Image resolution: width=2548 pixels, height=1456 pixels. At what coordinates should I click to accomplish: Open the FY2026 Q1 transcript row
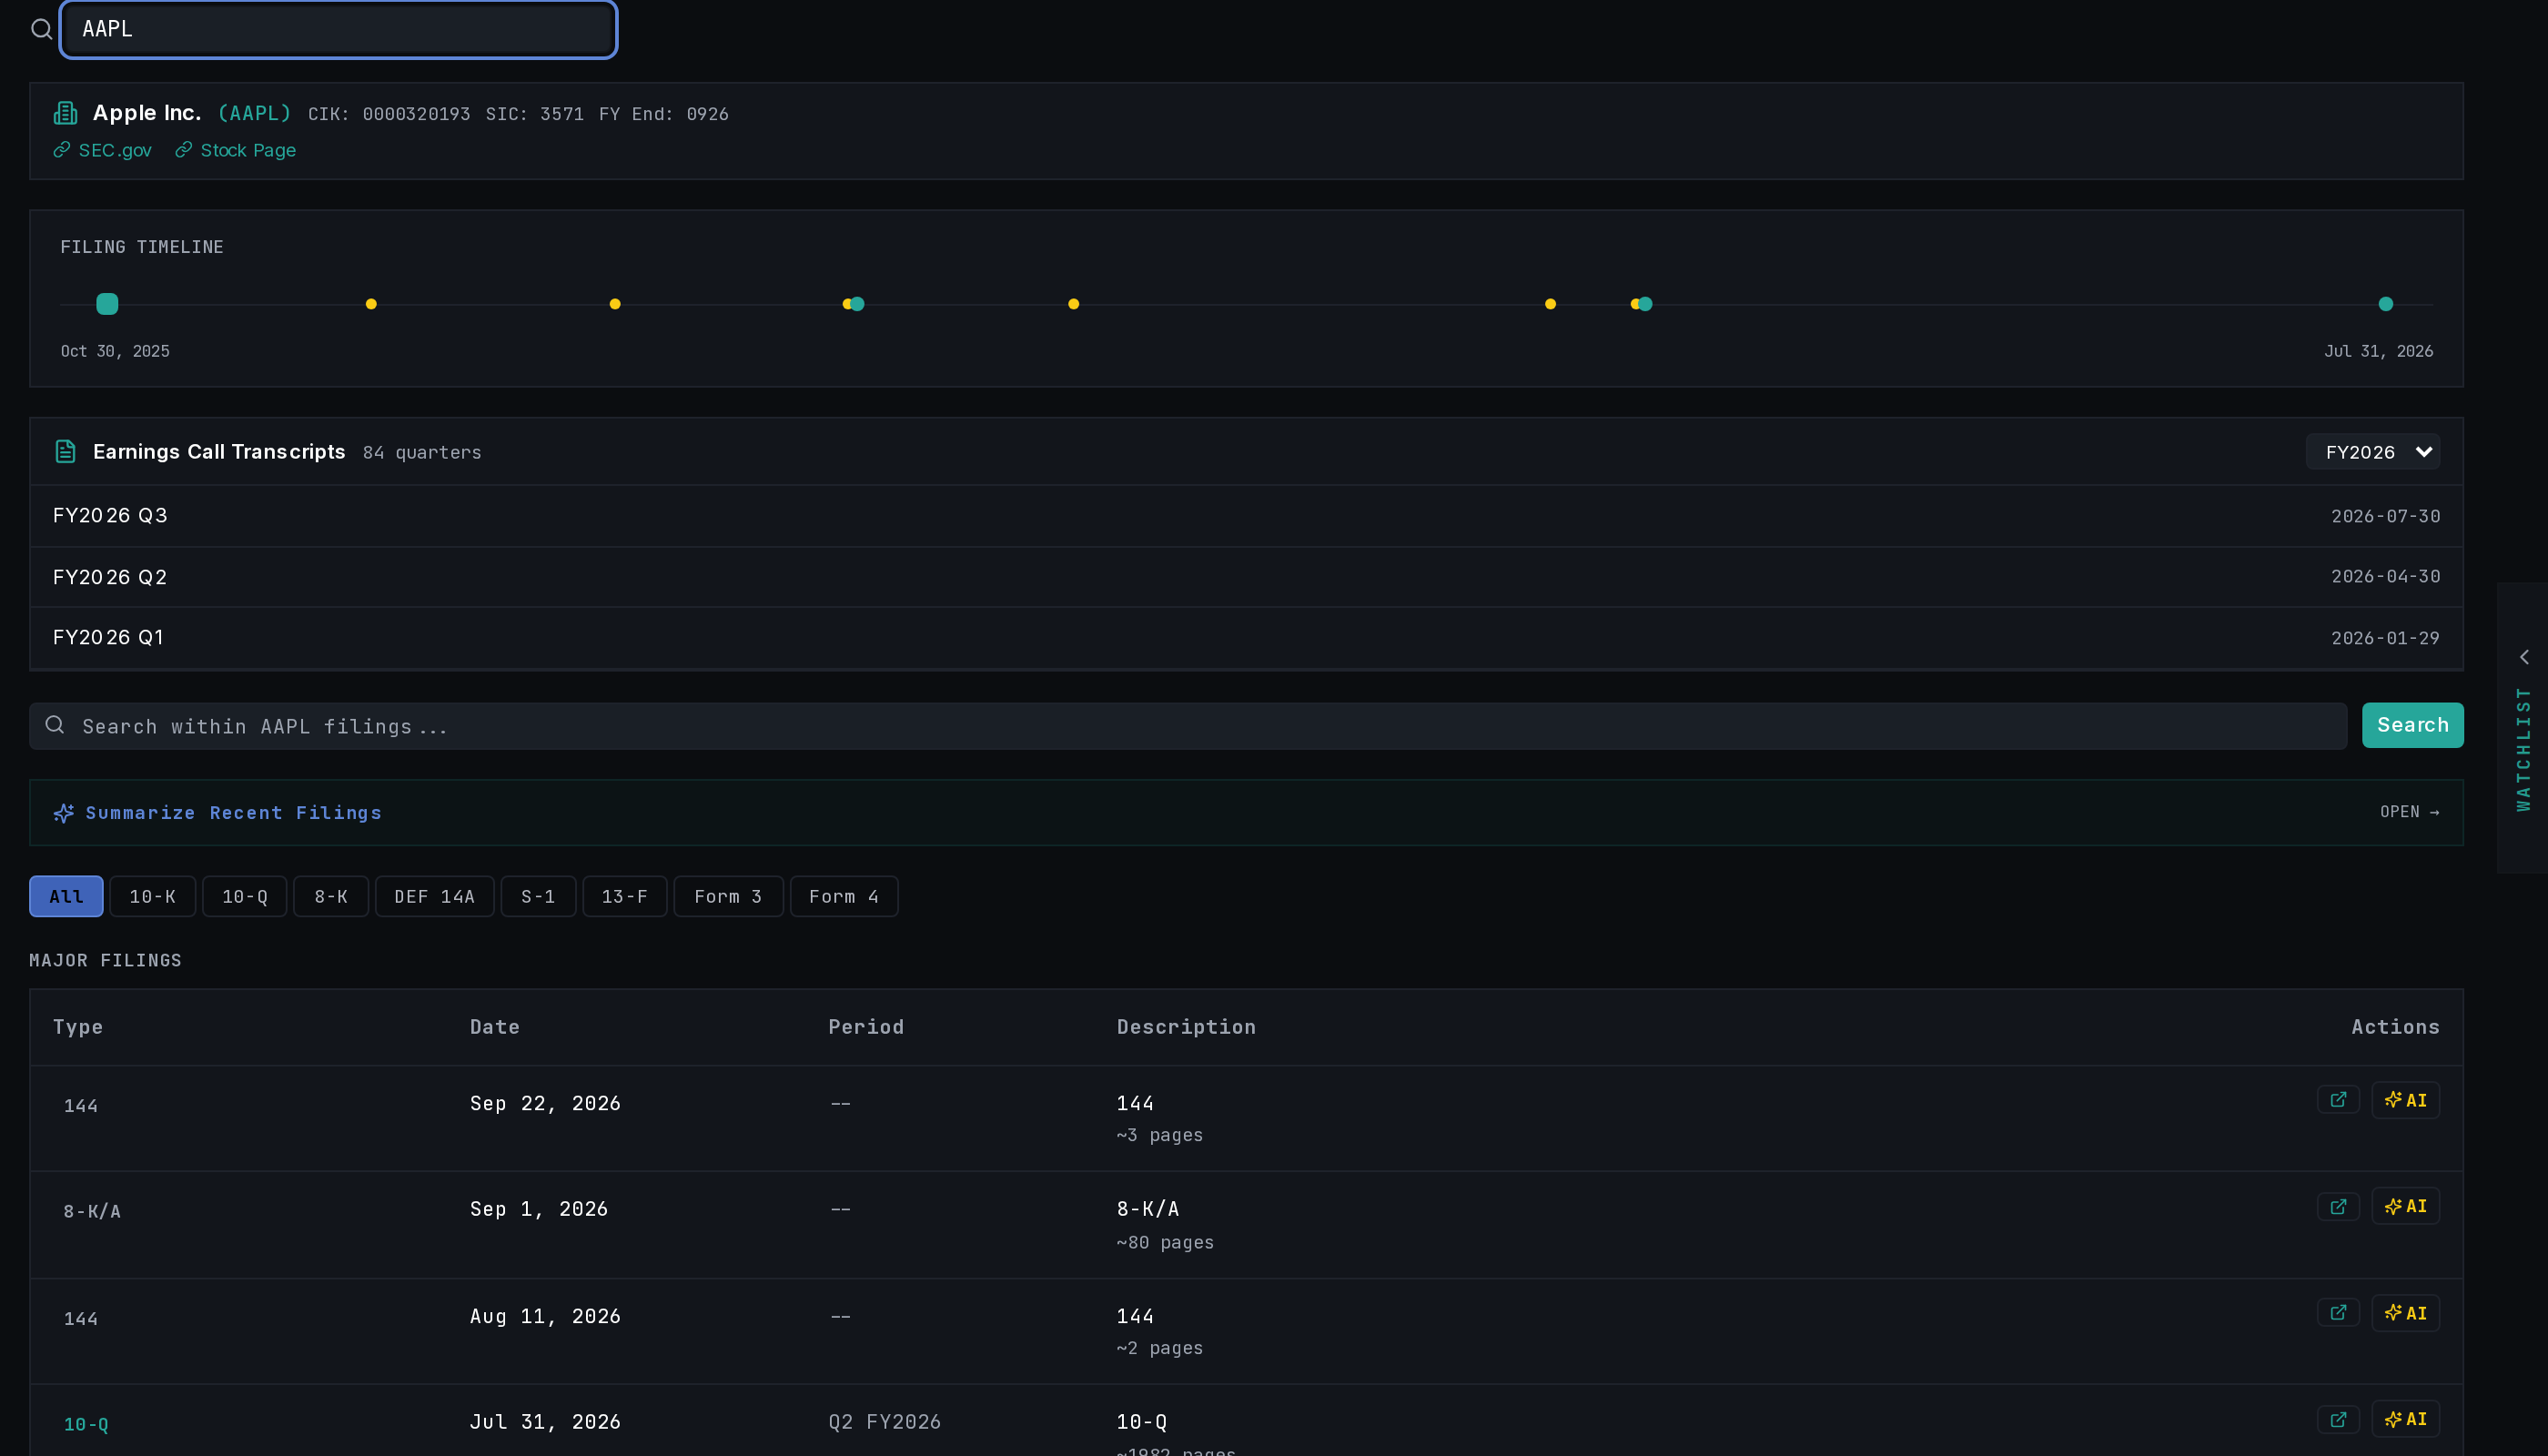[x=1246, y=638]
